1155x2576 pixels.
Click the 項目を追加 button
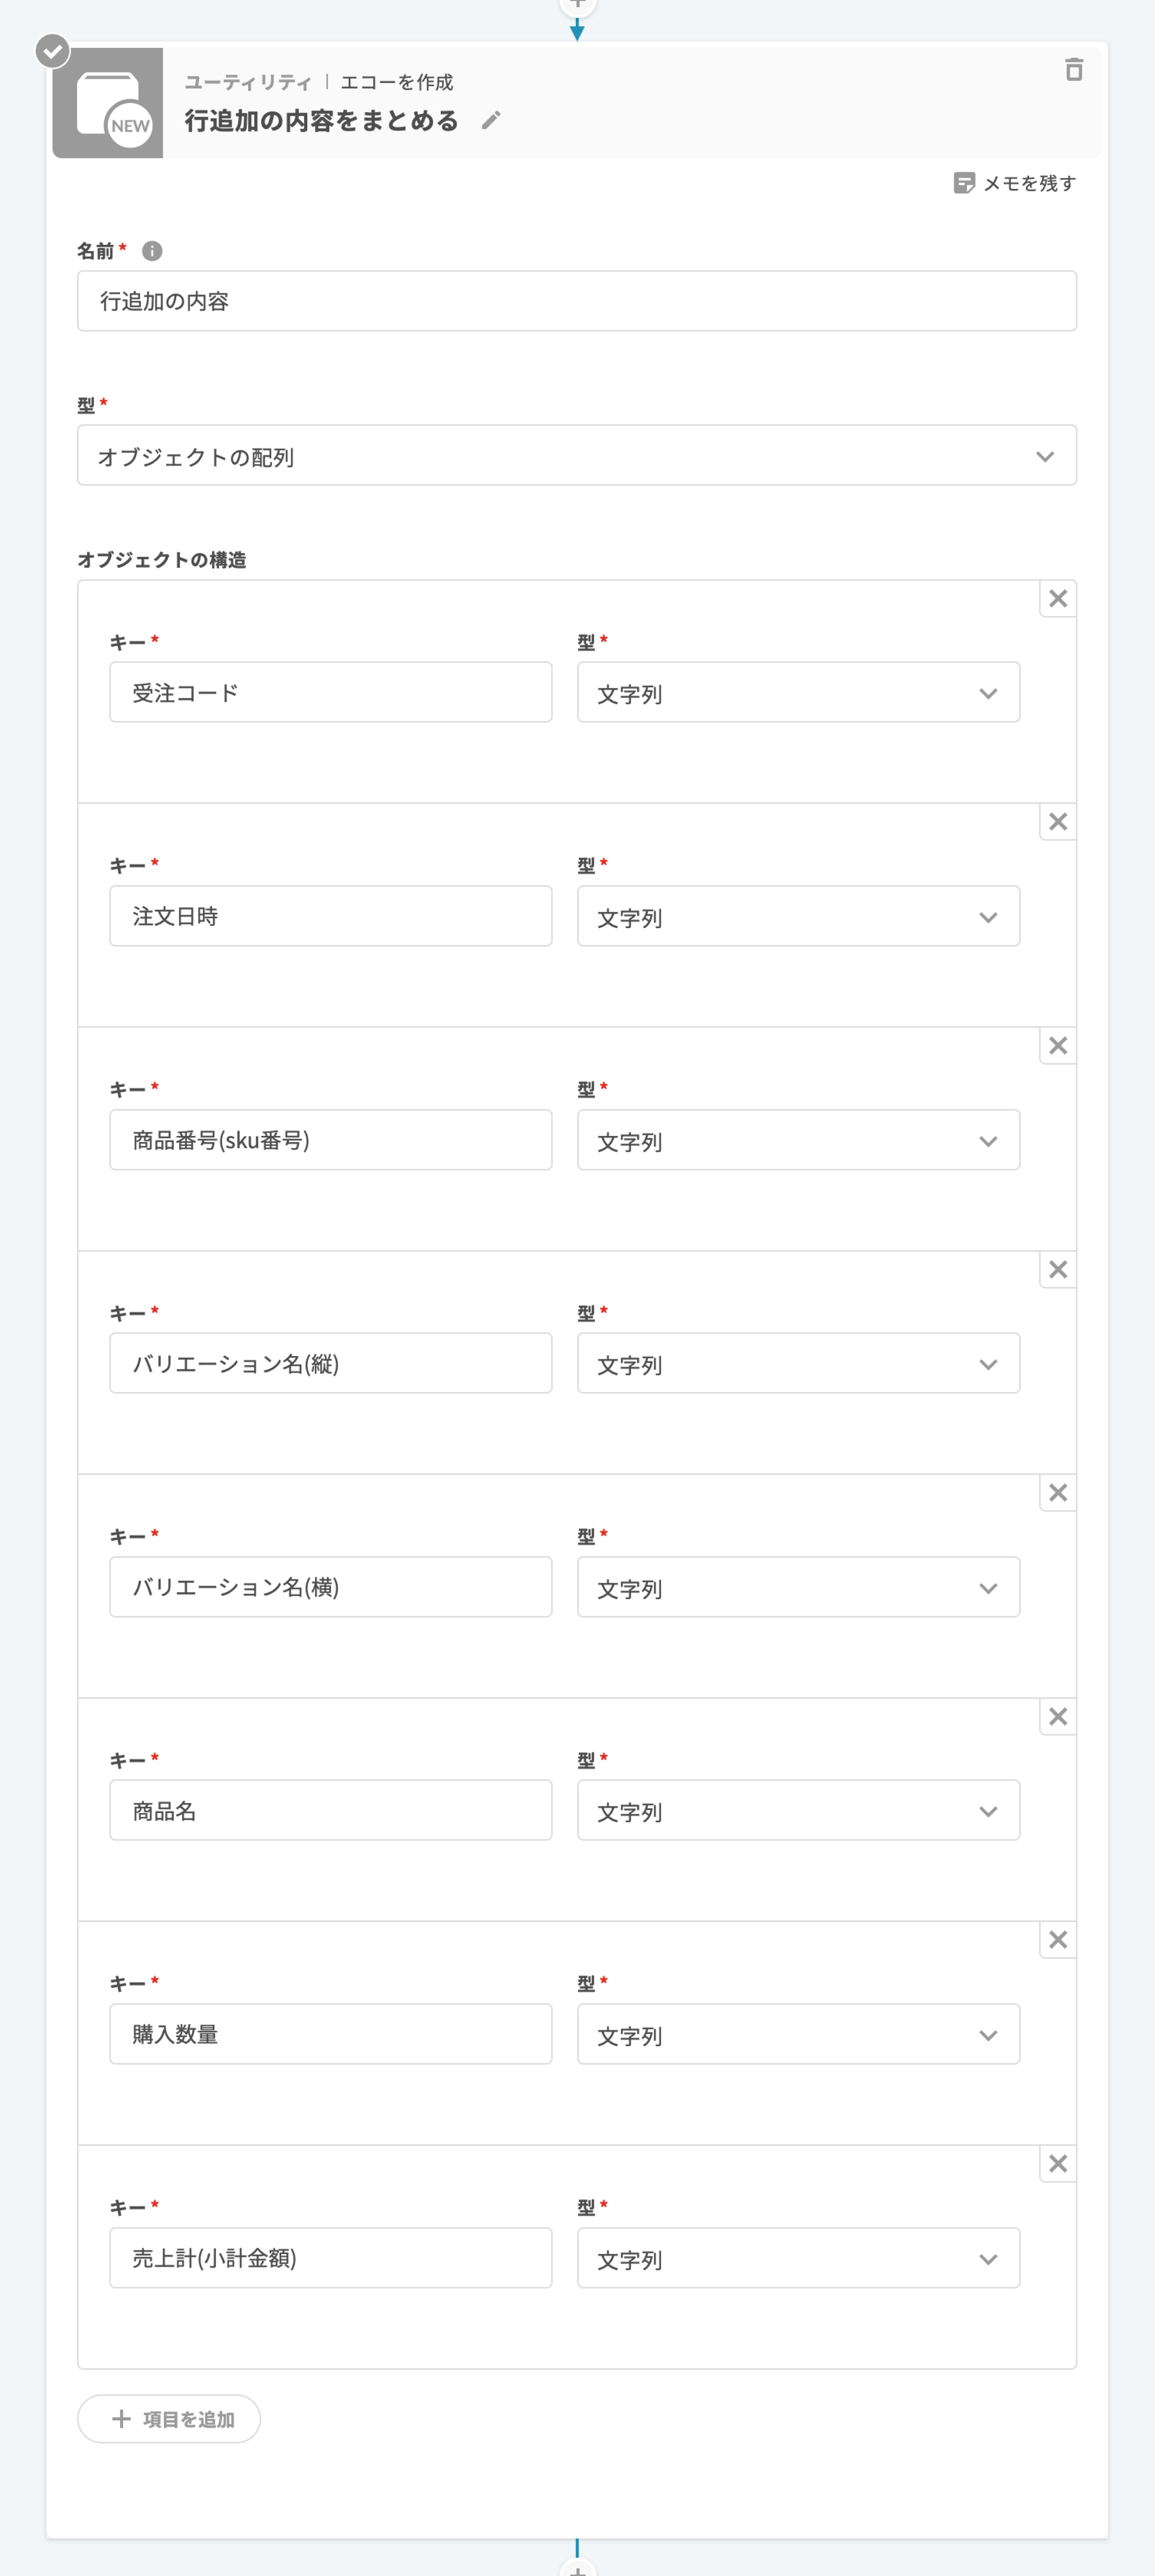click(x=169, y=2419)
